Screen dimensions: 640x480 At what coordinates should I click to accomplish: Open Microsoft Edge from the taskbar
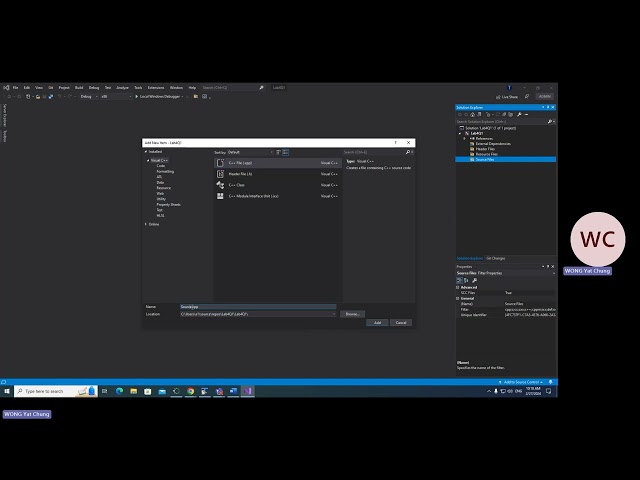pos(119,391)
